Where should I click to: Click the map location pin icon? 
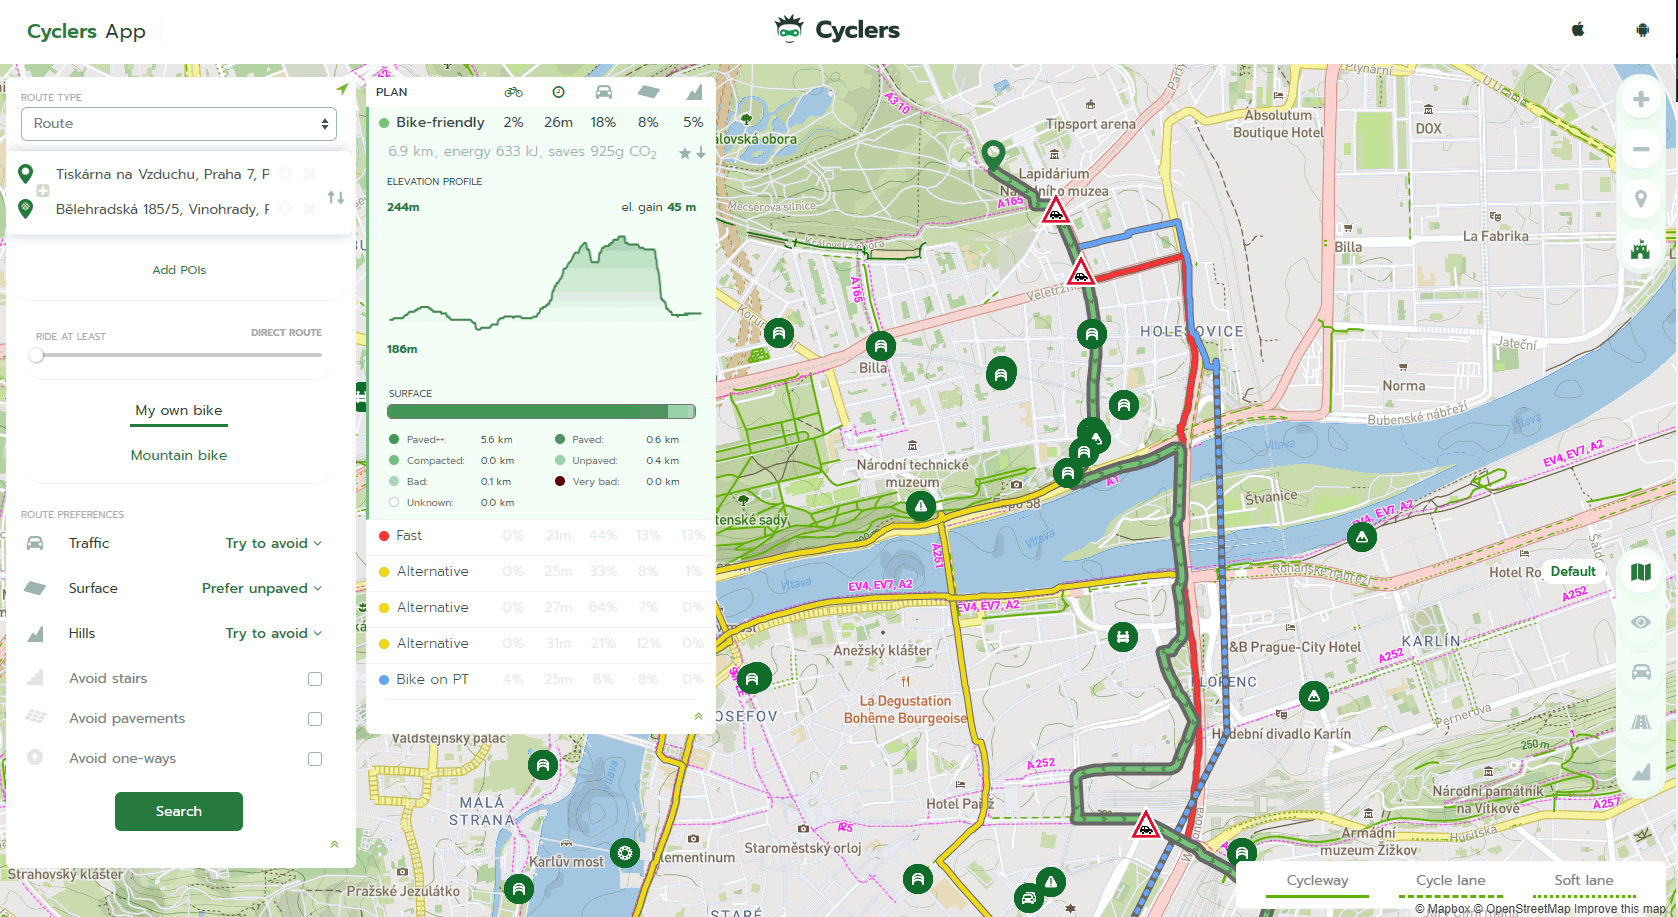tap(1640, 199)
